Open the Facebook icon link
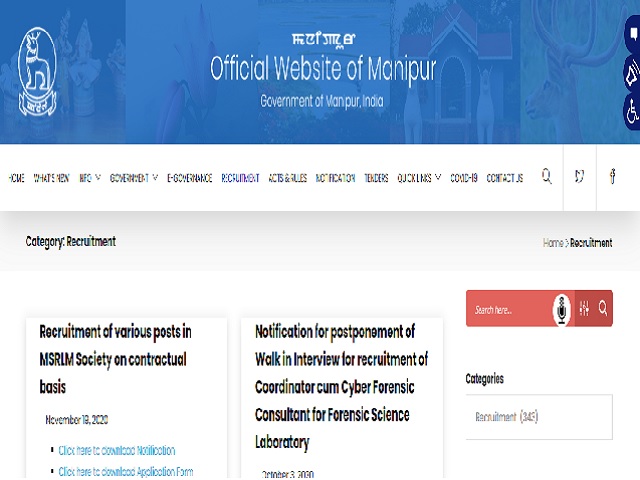This screenshot has height=480, width=640. pos(612,176)
